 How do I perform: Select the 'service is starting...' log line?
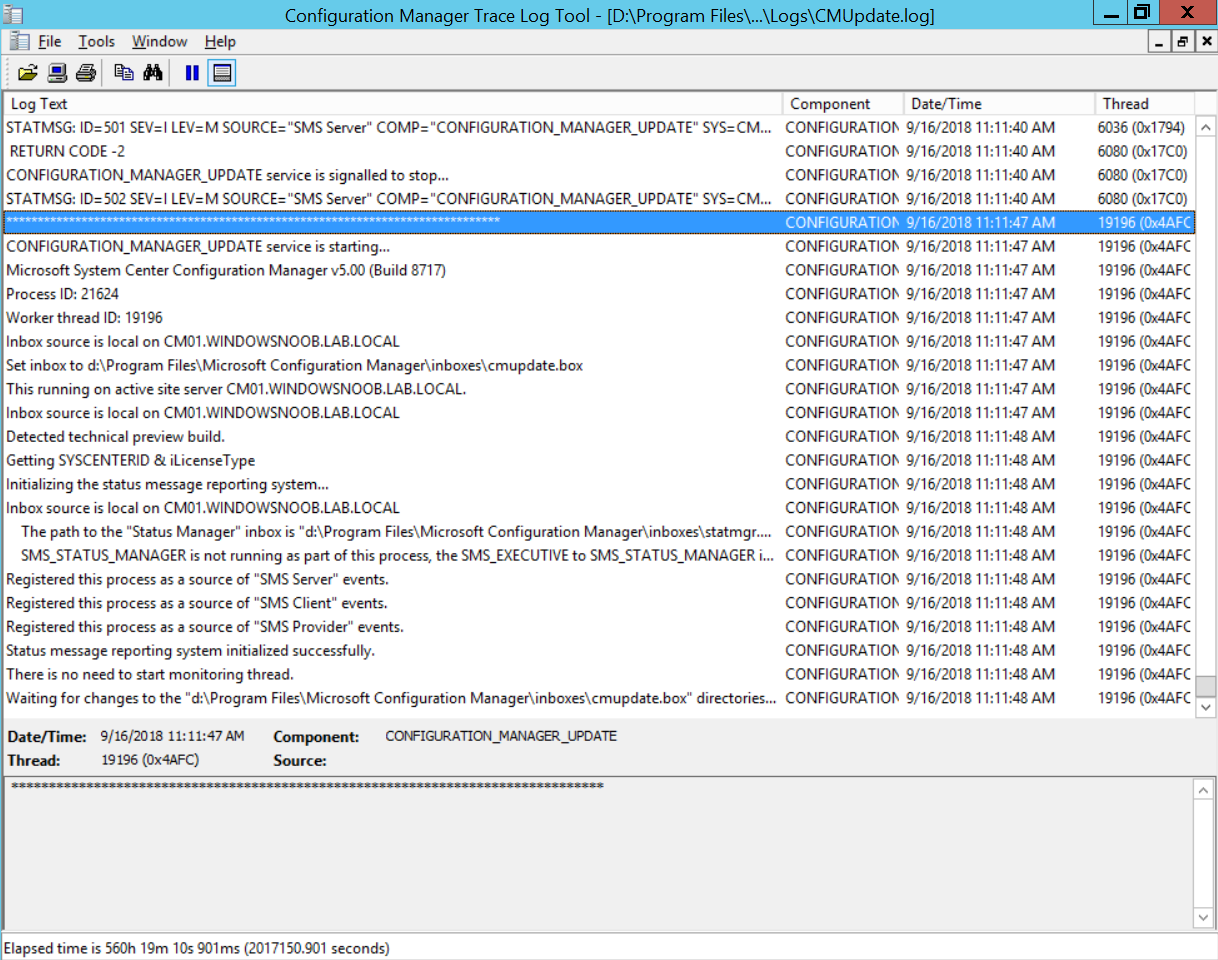[599, 246]
